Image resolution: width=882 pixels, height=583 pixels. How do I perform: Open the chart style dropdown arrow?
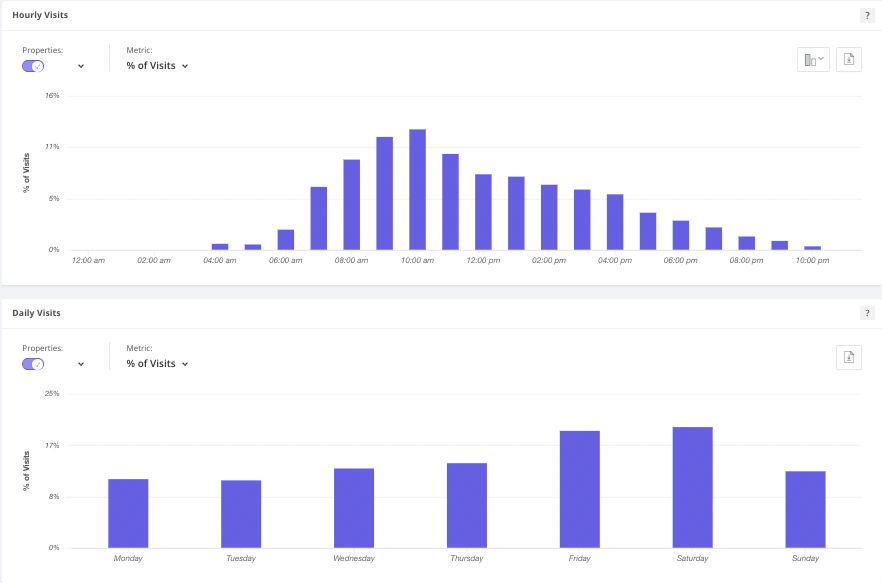820,57
